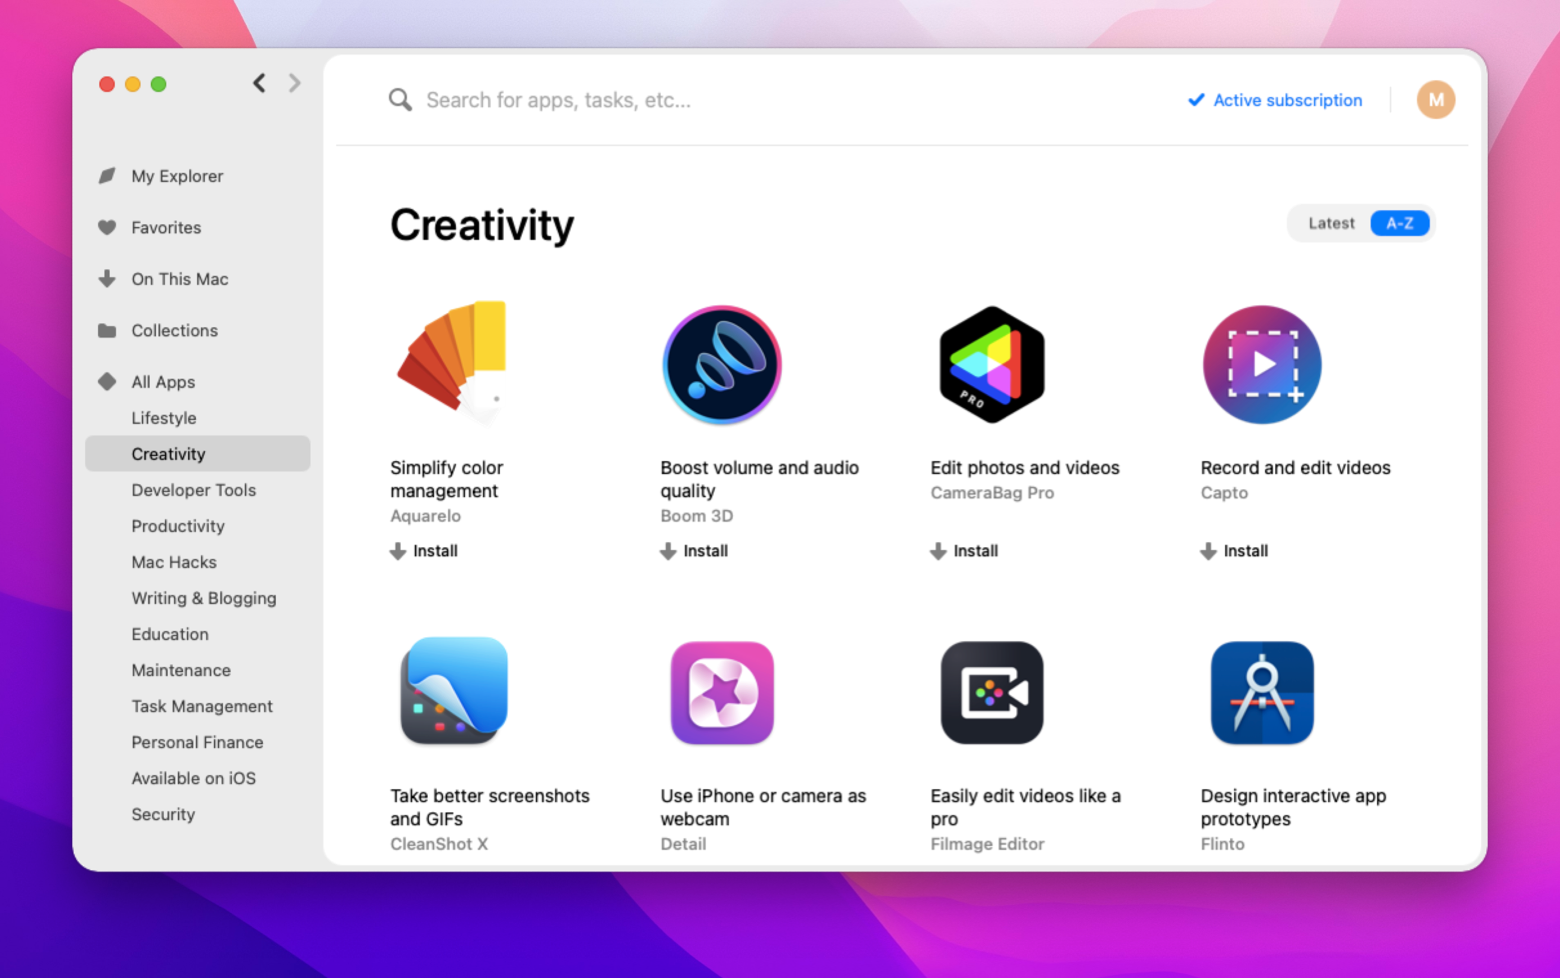Click the Boom 3D app name label
This screenshot has height=978, width=1560.
696,516
